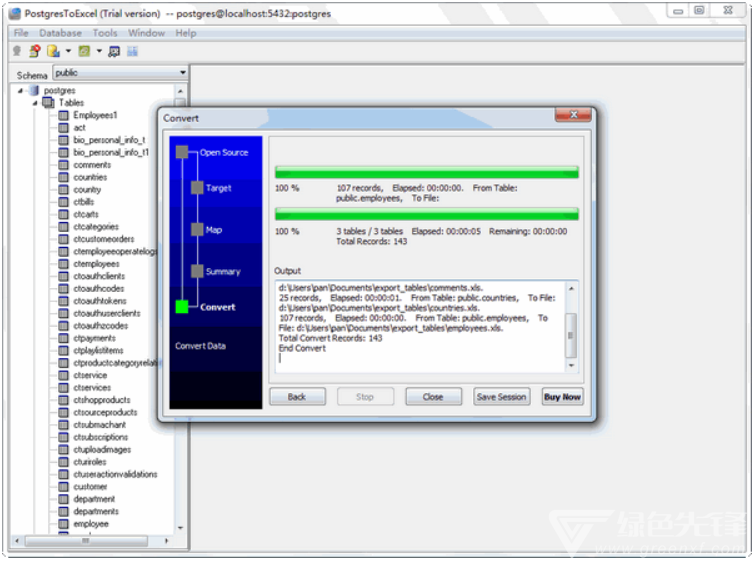The image size is (756, 563).
Task: Select the ctuploadimages table name
Action: click(102, 450)
